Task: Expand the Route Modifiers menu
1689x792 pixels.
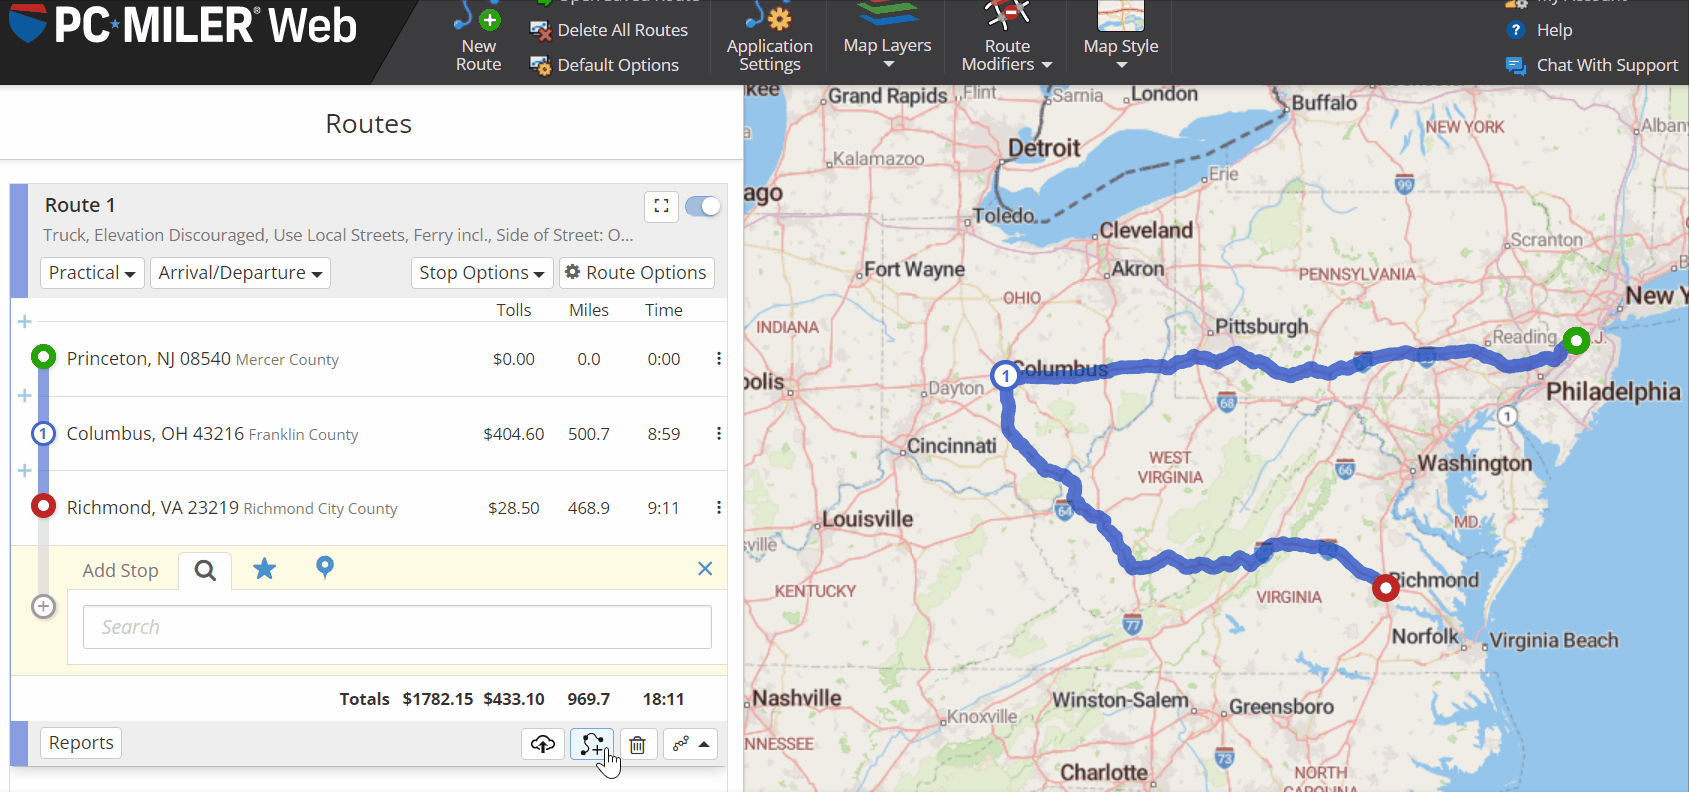Action: pyautogui.click(x=1006, y=38)
